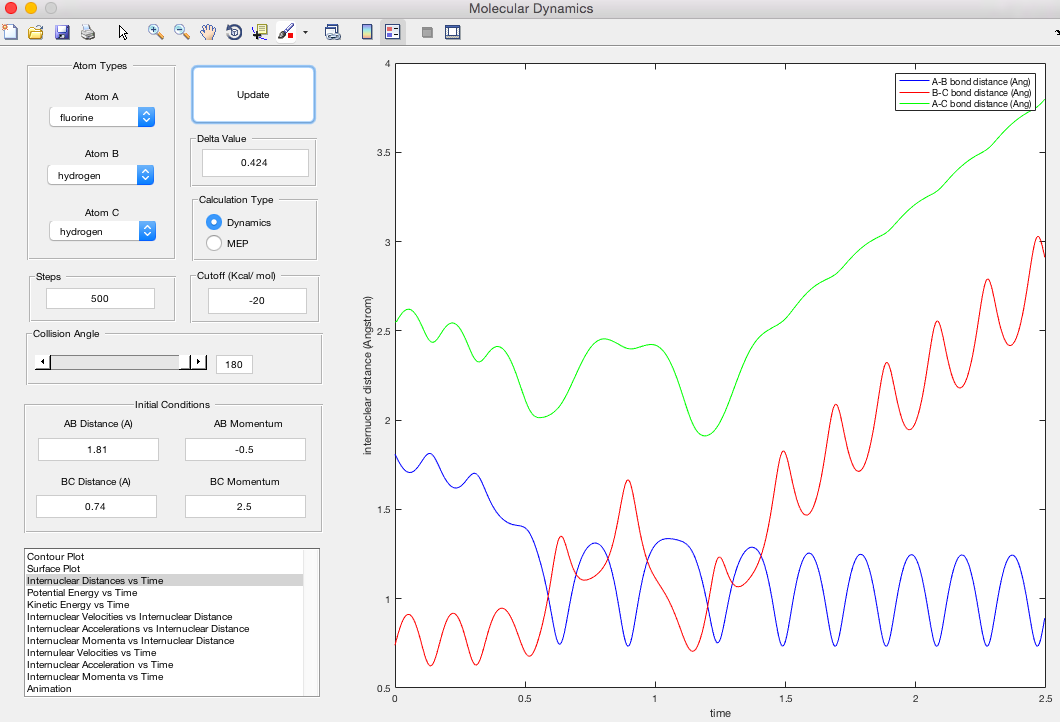Click the Delta Value input field

(255, 162)
